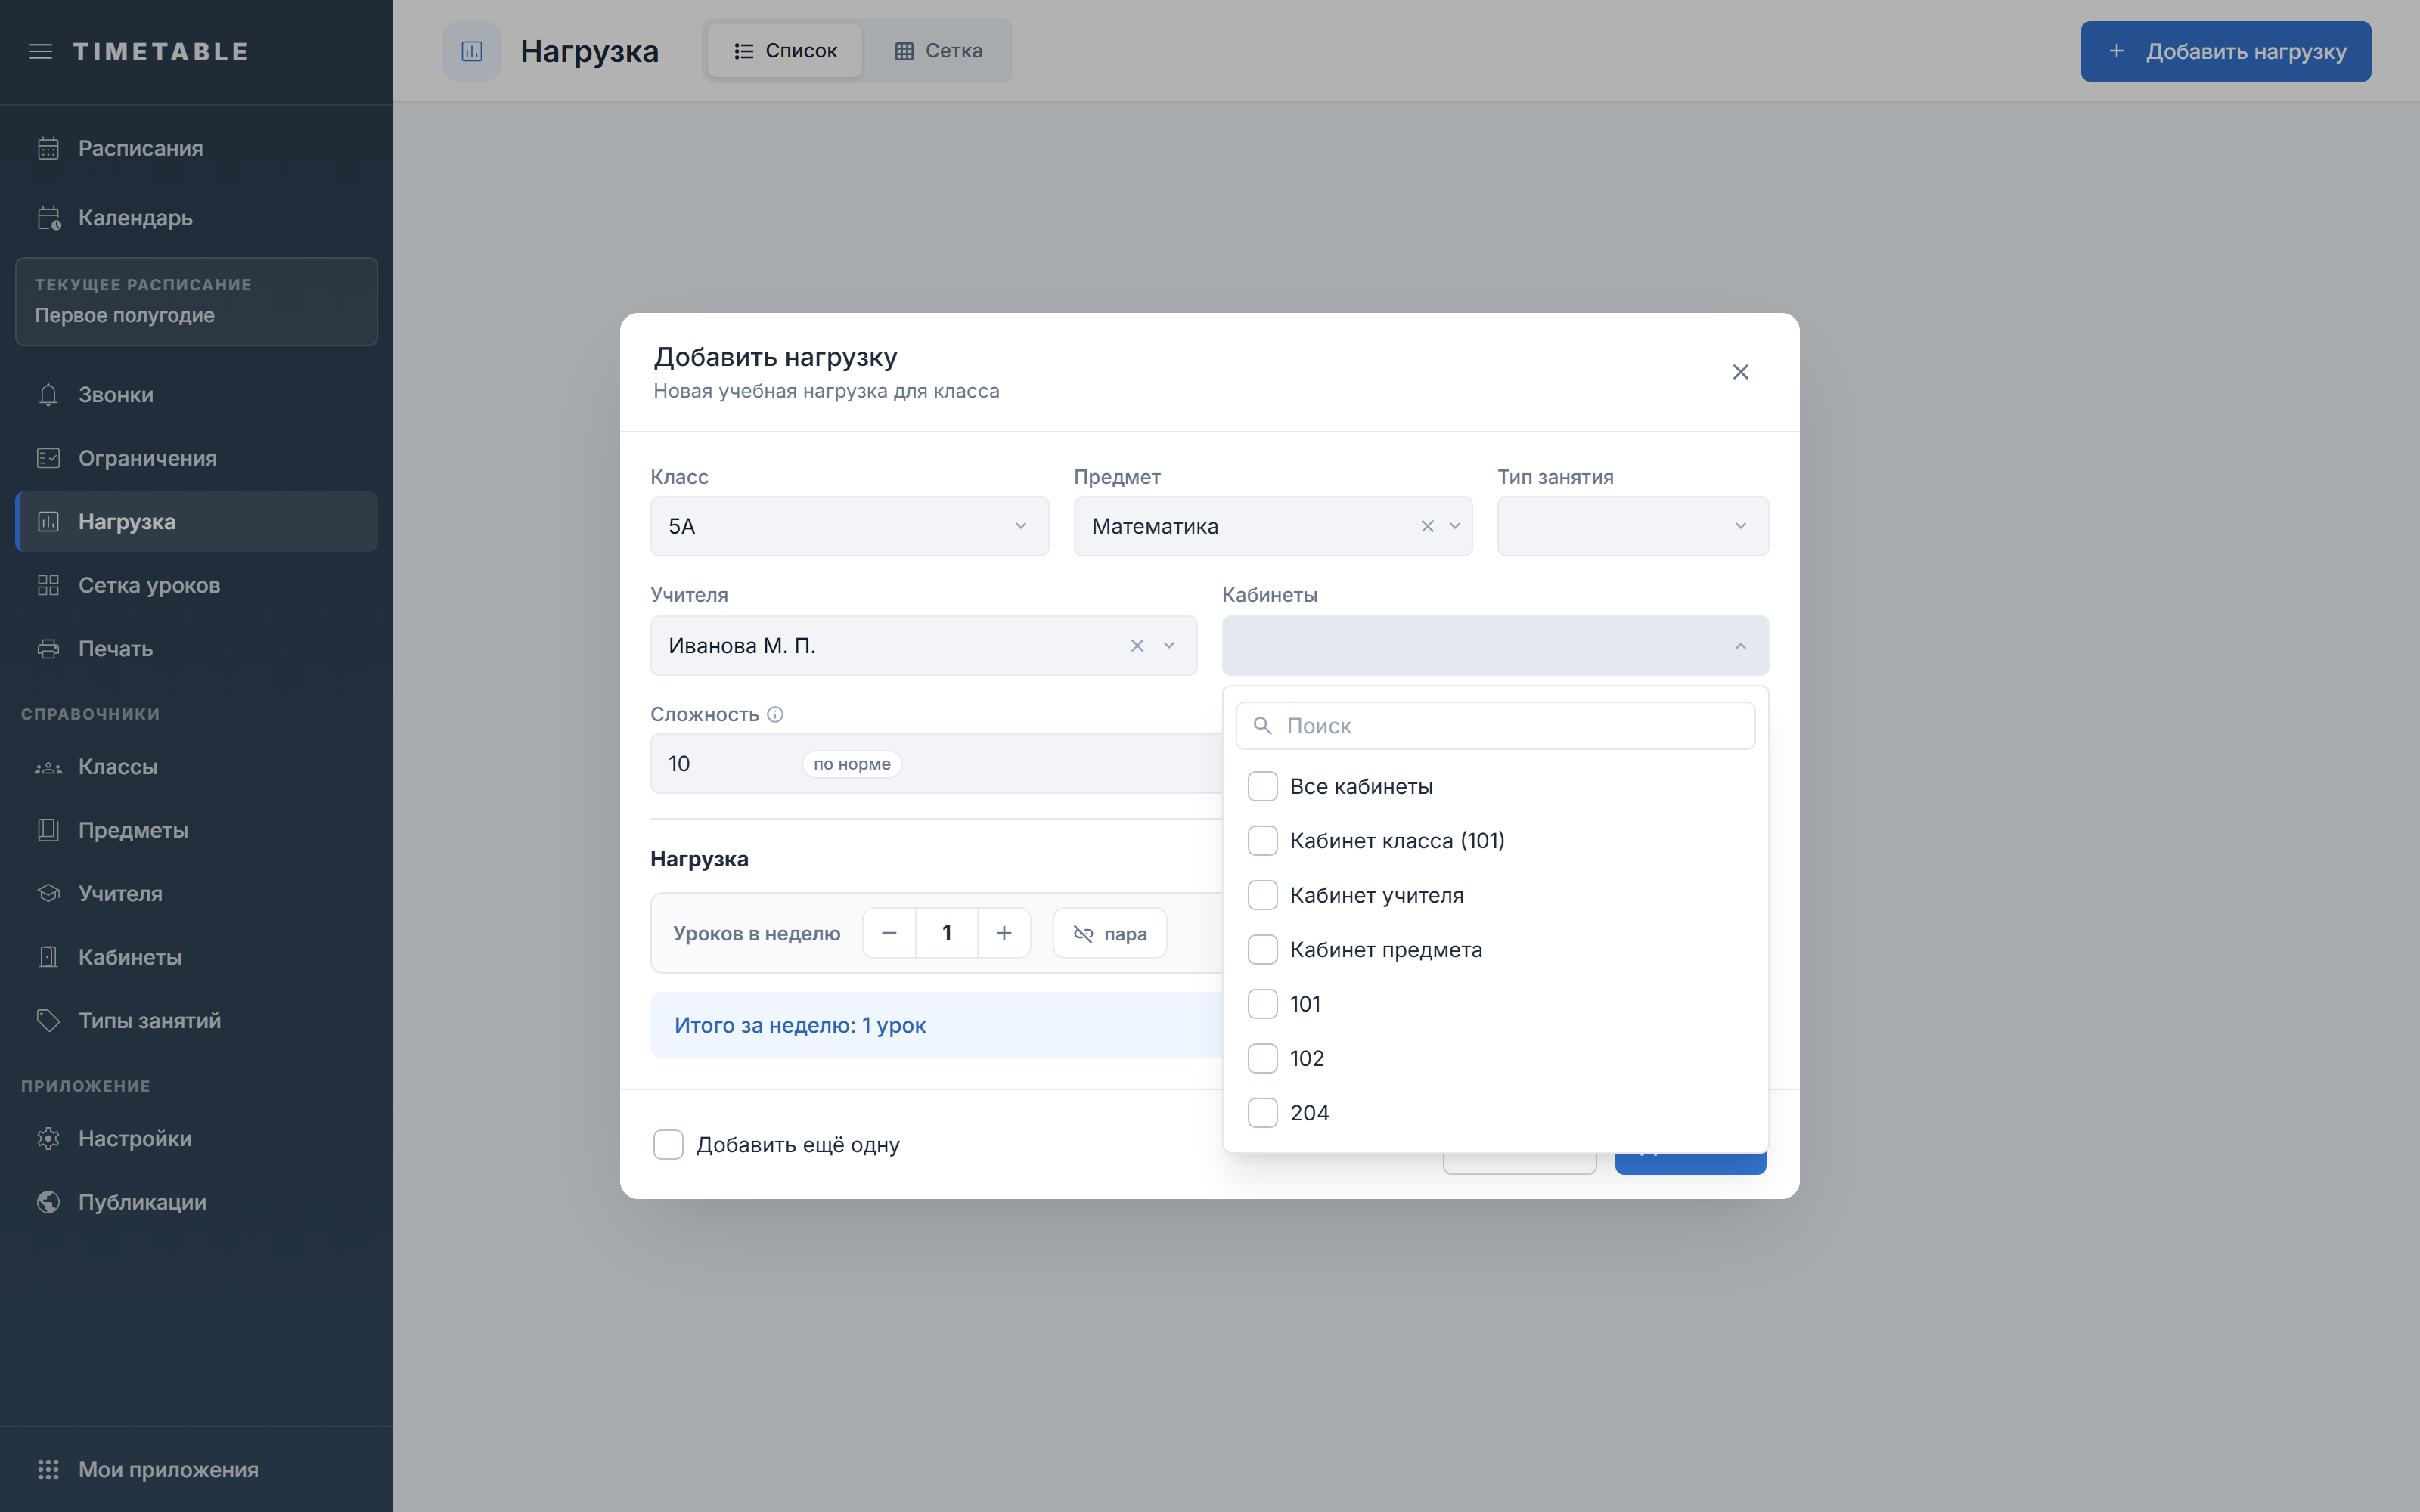Open the Предмет dropdown chevron
The image size is (2420, 1512).
pos(1455,526)
